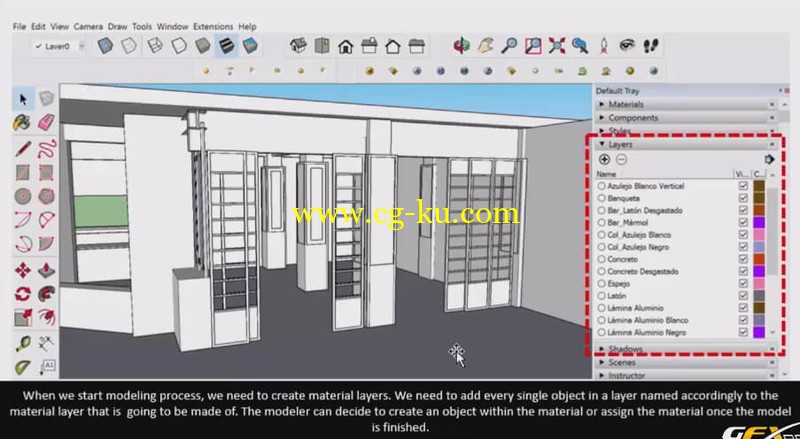The image size is (800, 439).
Task: Activate the Line pencil tool
Action: click(x=23, y=149)
